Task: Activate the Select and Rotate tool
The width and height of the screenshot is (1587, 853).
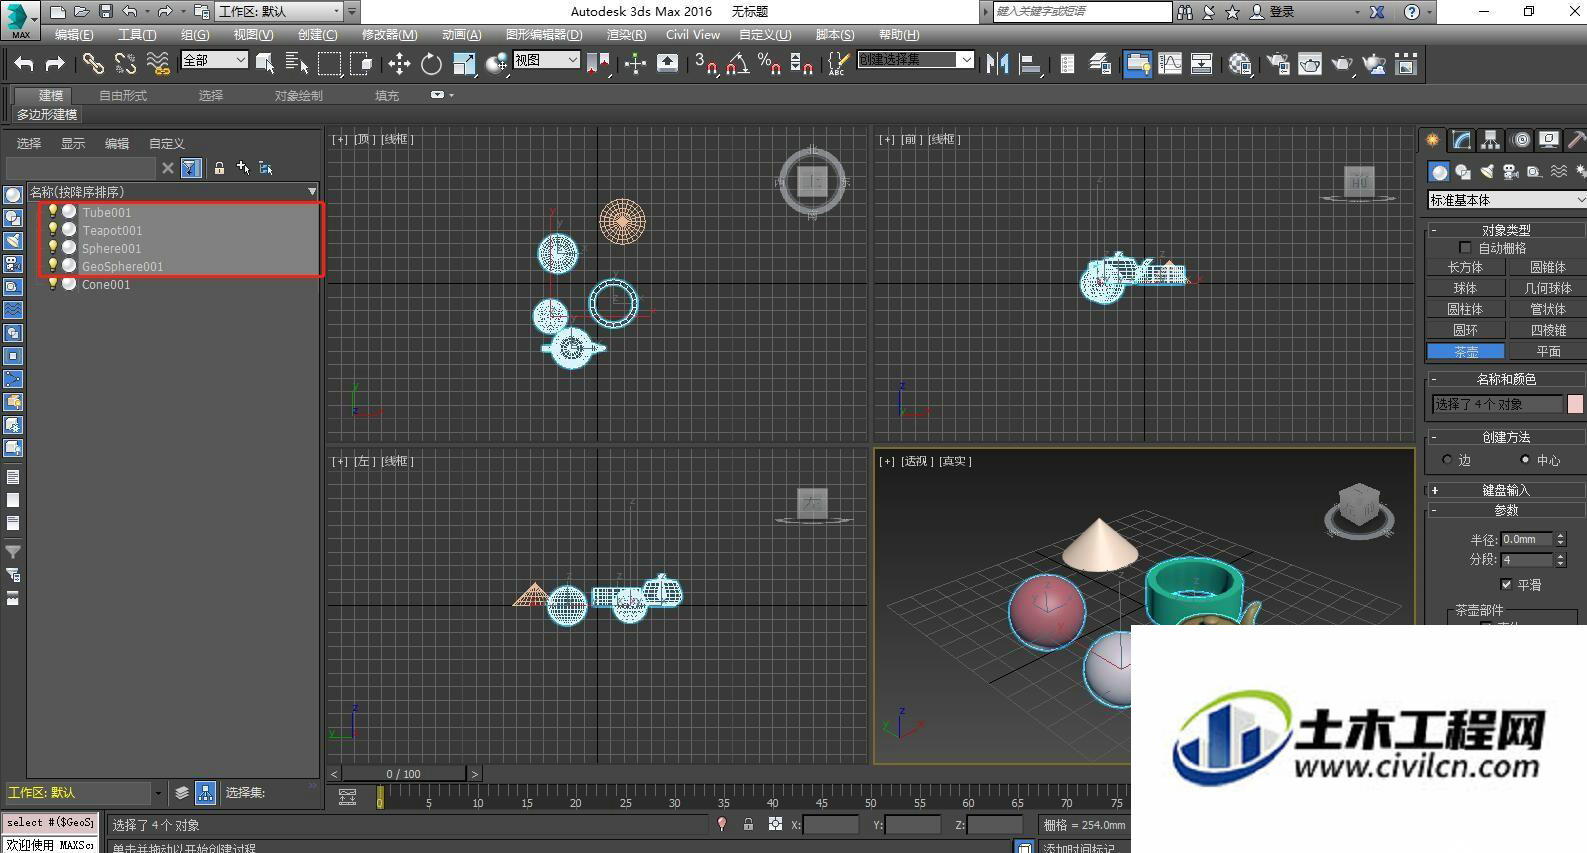Action: [431, 64]
